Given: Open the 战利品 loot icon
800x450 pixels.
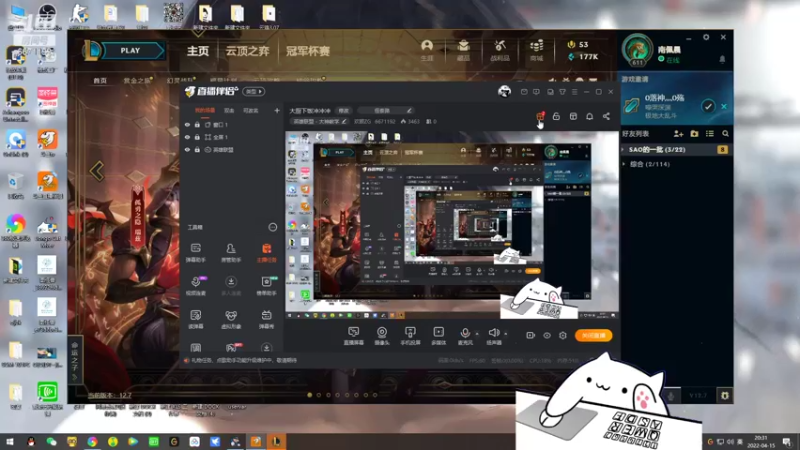Looking at the screenshot, I should 500,51.
